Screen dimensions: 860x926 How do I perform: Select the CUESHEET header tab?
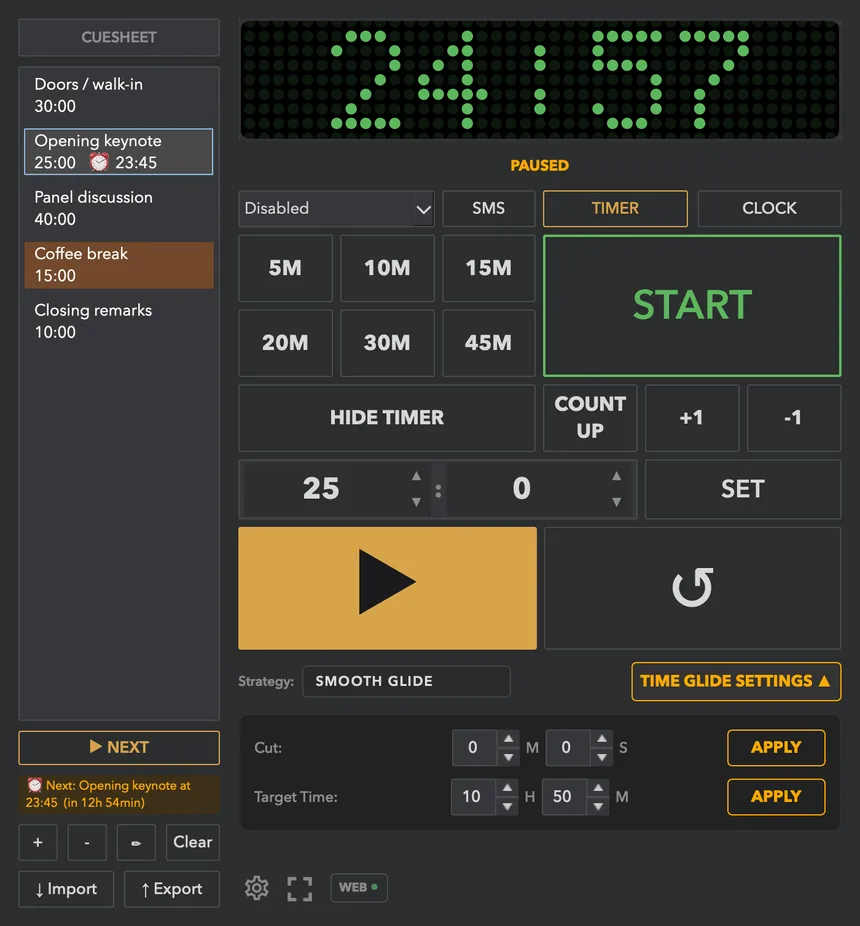[x=119, y=37]
